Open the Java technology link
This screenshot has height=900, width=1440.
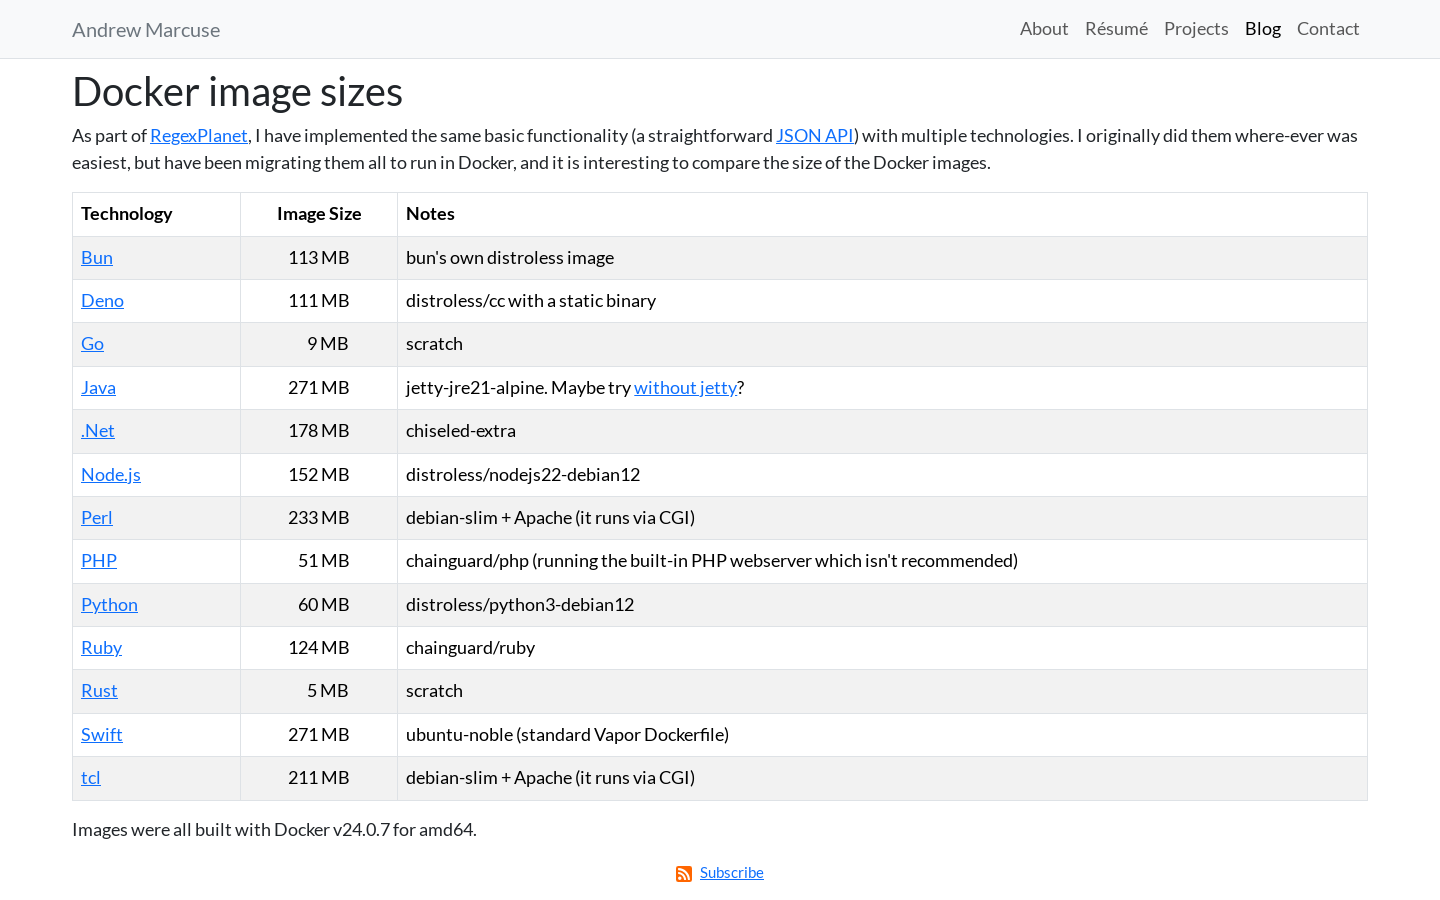tap(98, 388)
